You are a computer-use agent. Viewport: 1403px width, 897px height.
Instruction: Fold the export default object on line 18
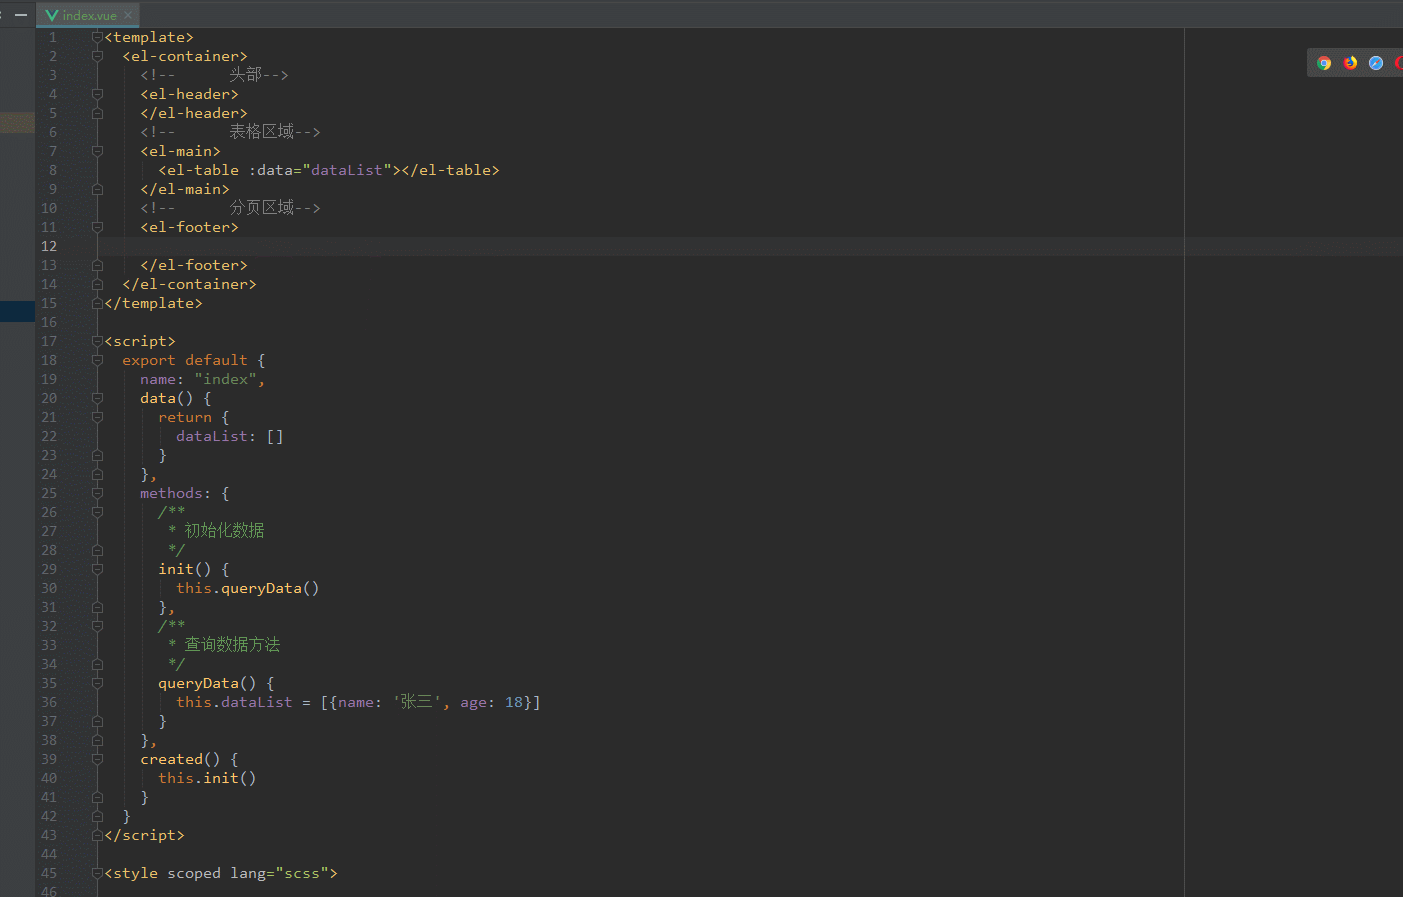point(97,360)
